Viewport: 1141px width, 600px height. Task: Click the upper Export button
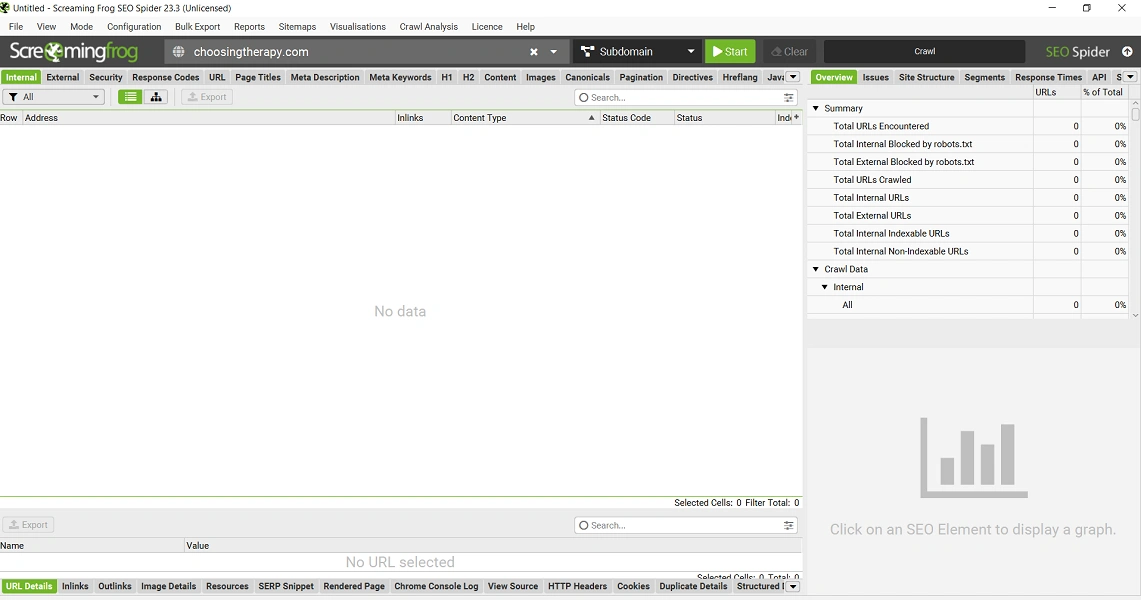tap(207, 97)
